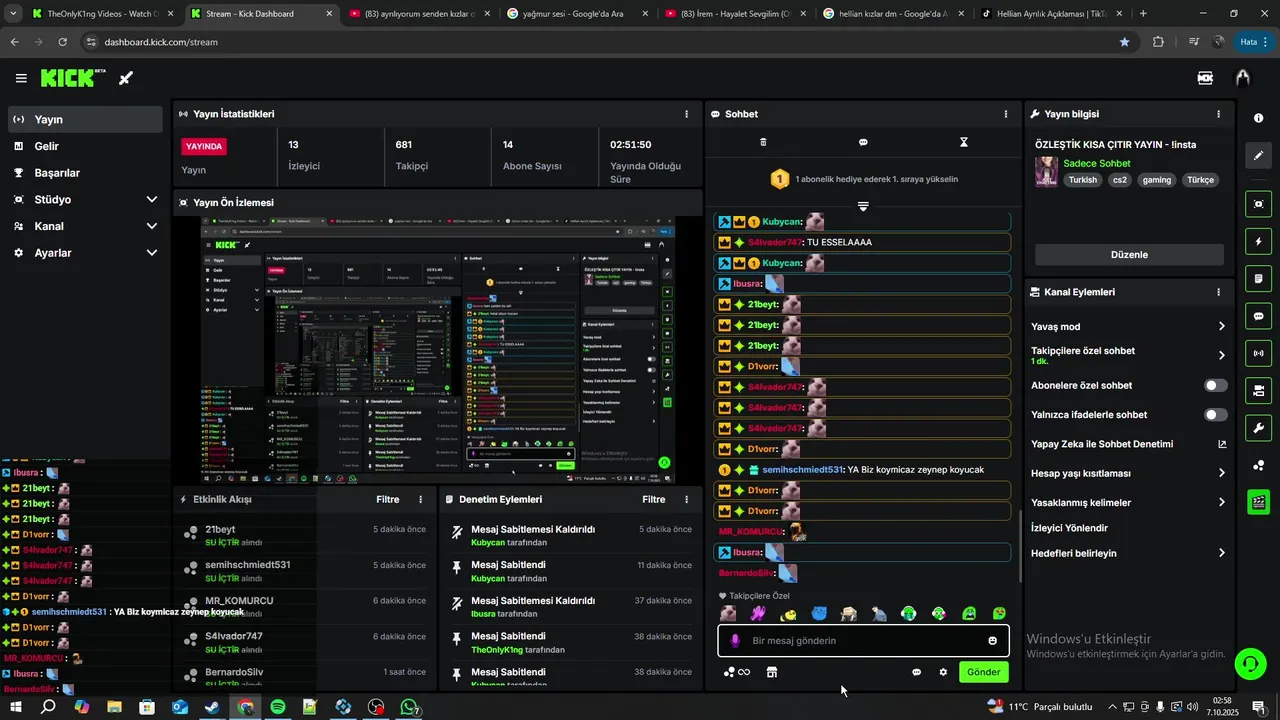Open the Kanal Eylemleri three-dot menu
The image size is (1280, 720).
1218,292
